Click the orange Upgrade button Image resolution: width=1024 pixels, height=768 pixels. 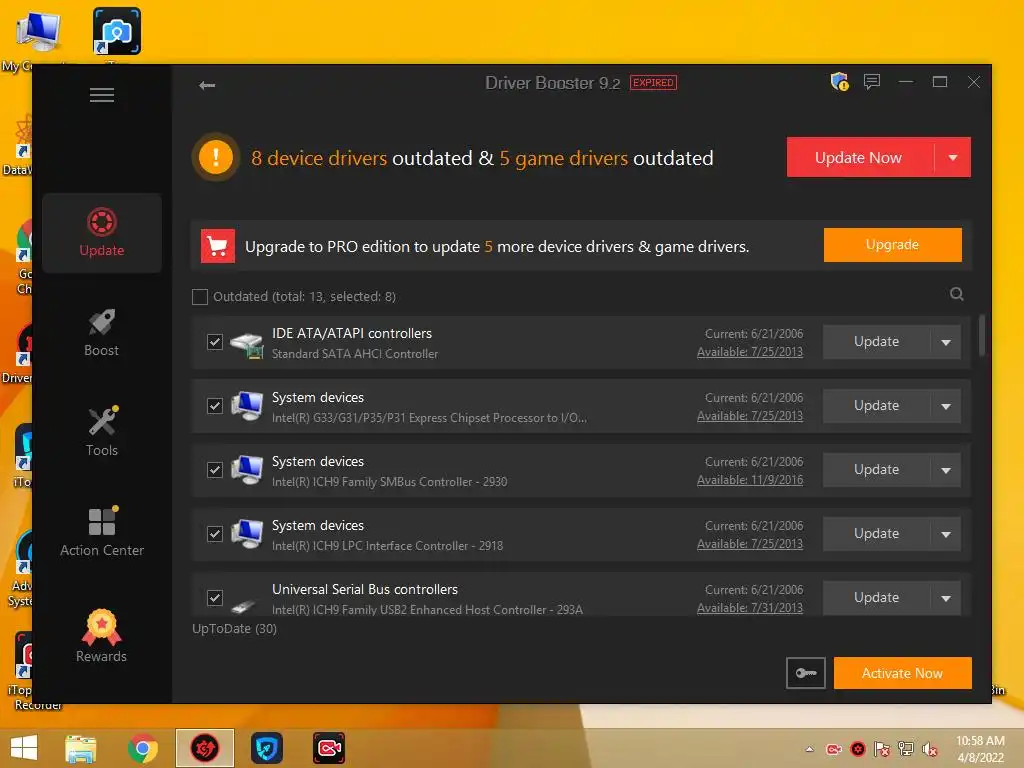(x=893, y=245)
